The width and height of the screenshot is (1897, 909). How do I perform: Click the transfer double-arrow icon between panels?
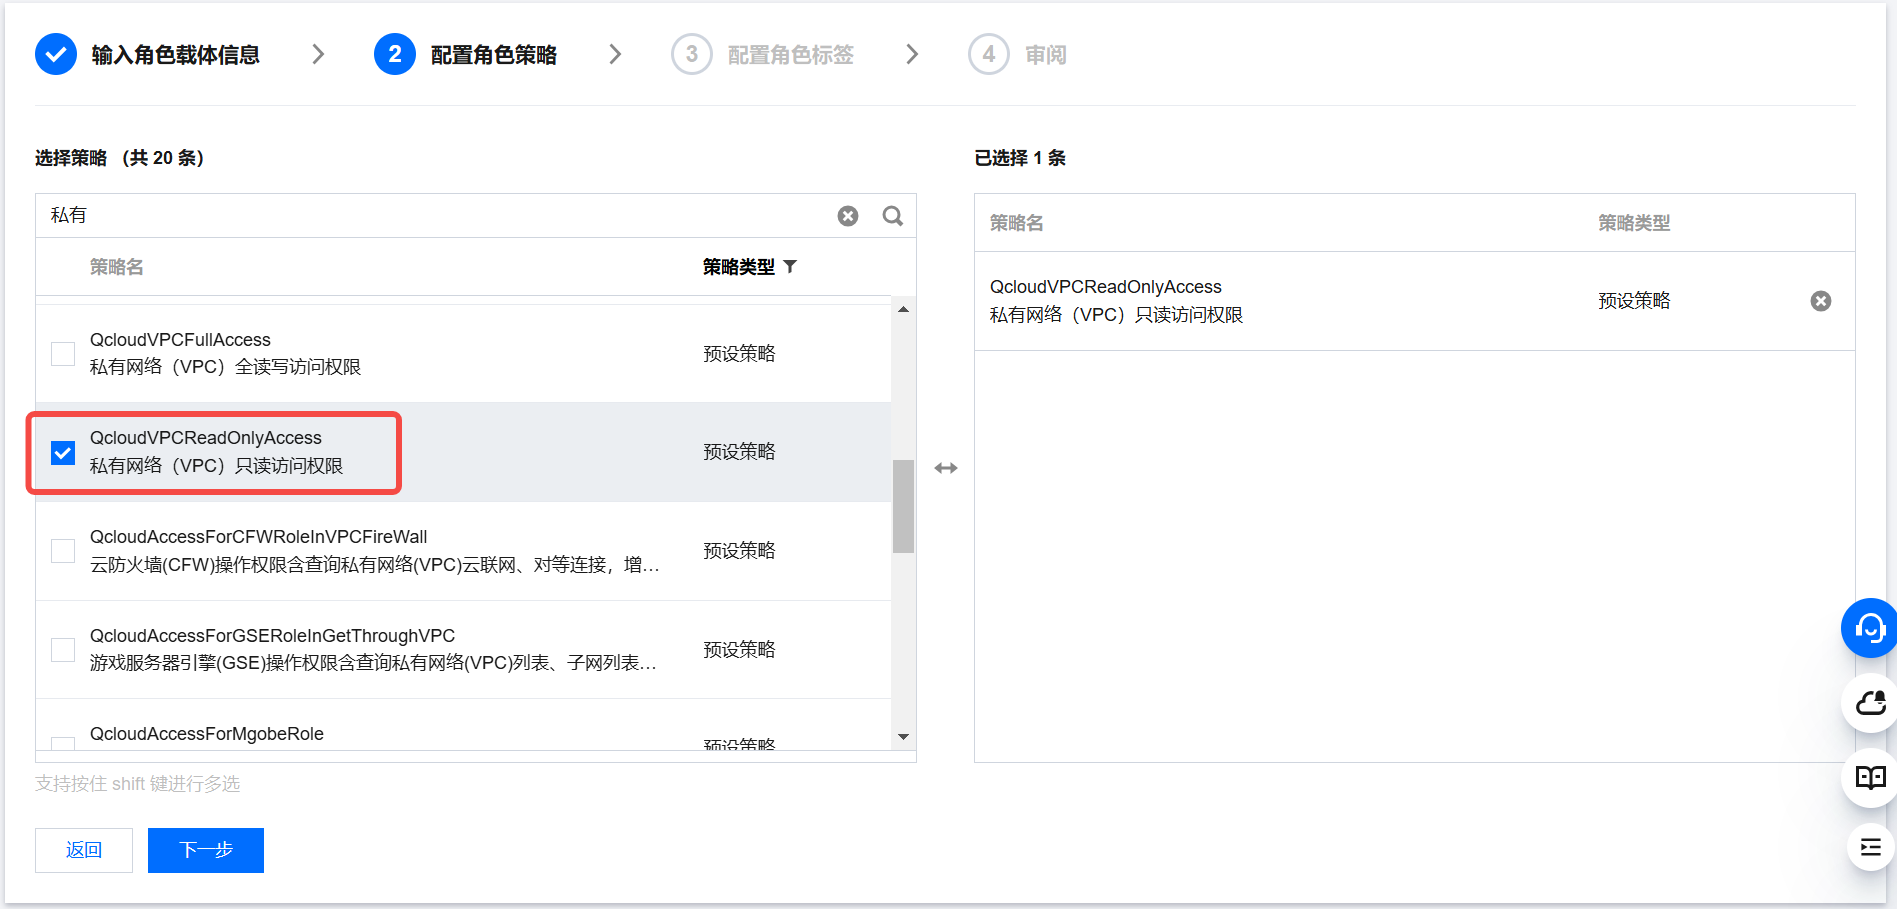pyautogui.click(x=946, y=468)
